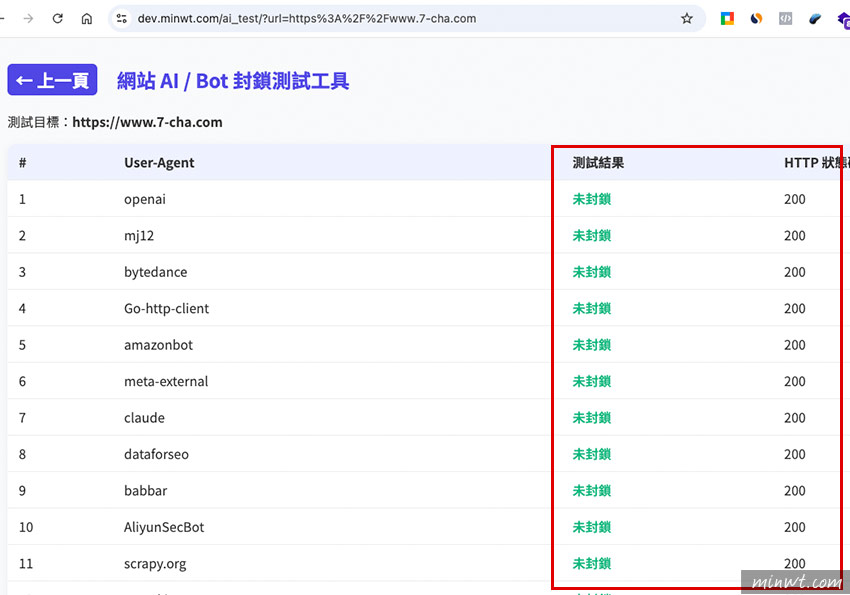Screen dimensions: 850x595
Task: Open the purple graduation cap extension
Action: pos(843,18)
